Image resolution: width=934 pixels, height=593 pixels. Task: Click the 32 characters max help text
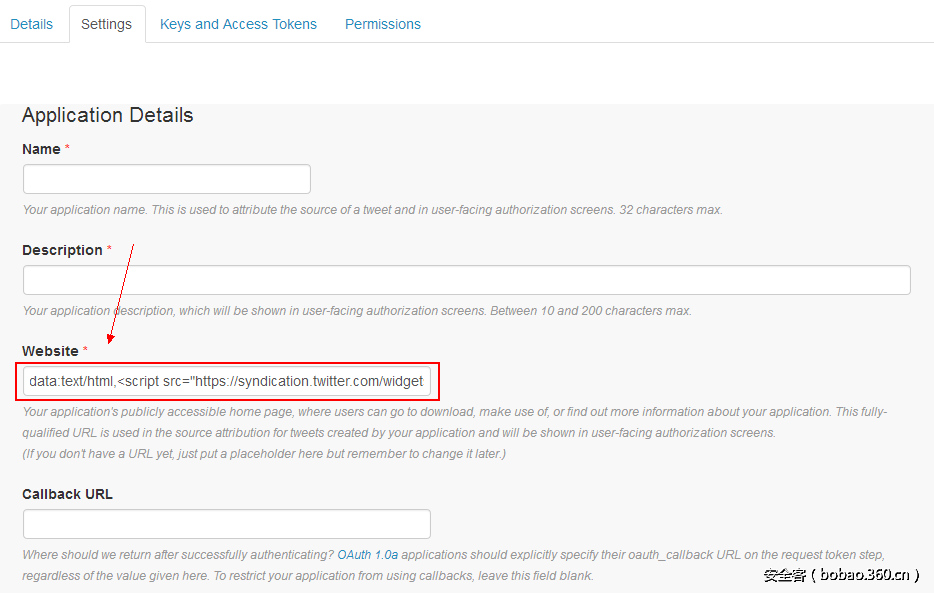[x=372, y=210]
